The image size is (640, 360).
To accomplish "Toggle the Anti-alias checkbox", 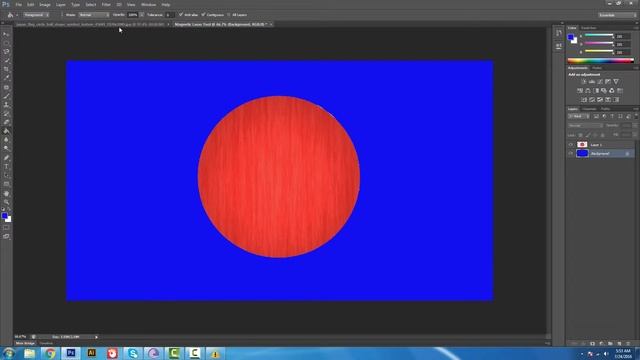I will pyautogui.click(x=181, y=15).
